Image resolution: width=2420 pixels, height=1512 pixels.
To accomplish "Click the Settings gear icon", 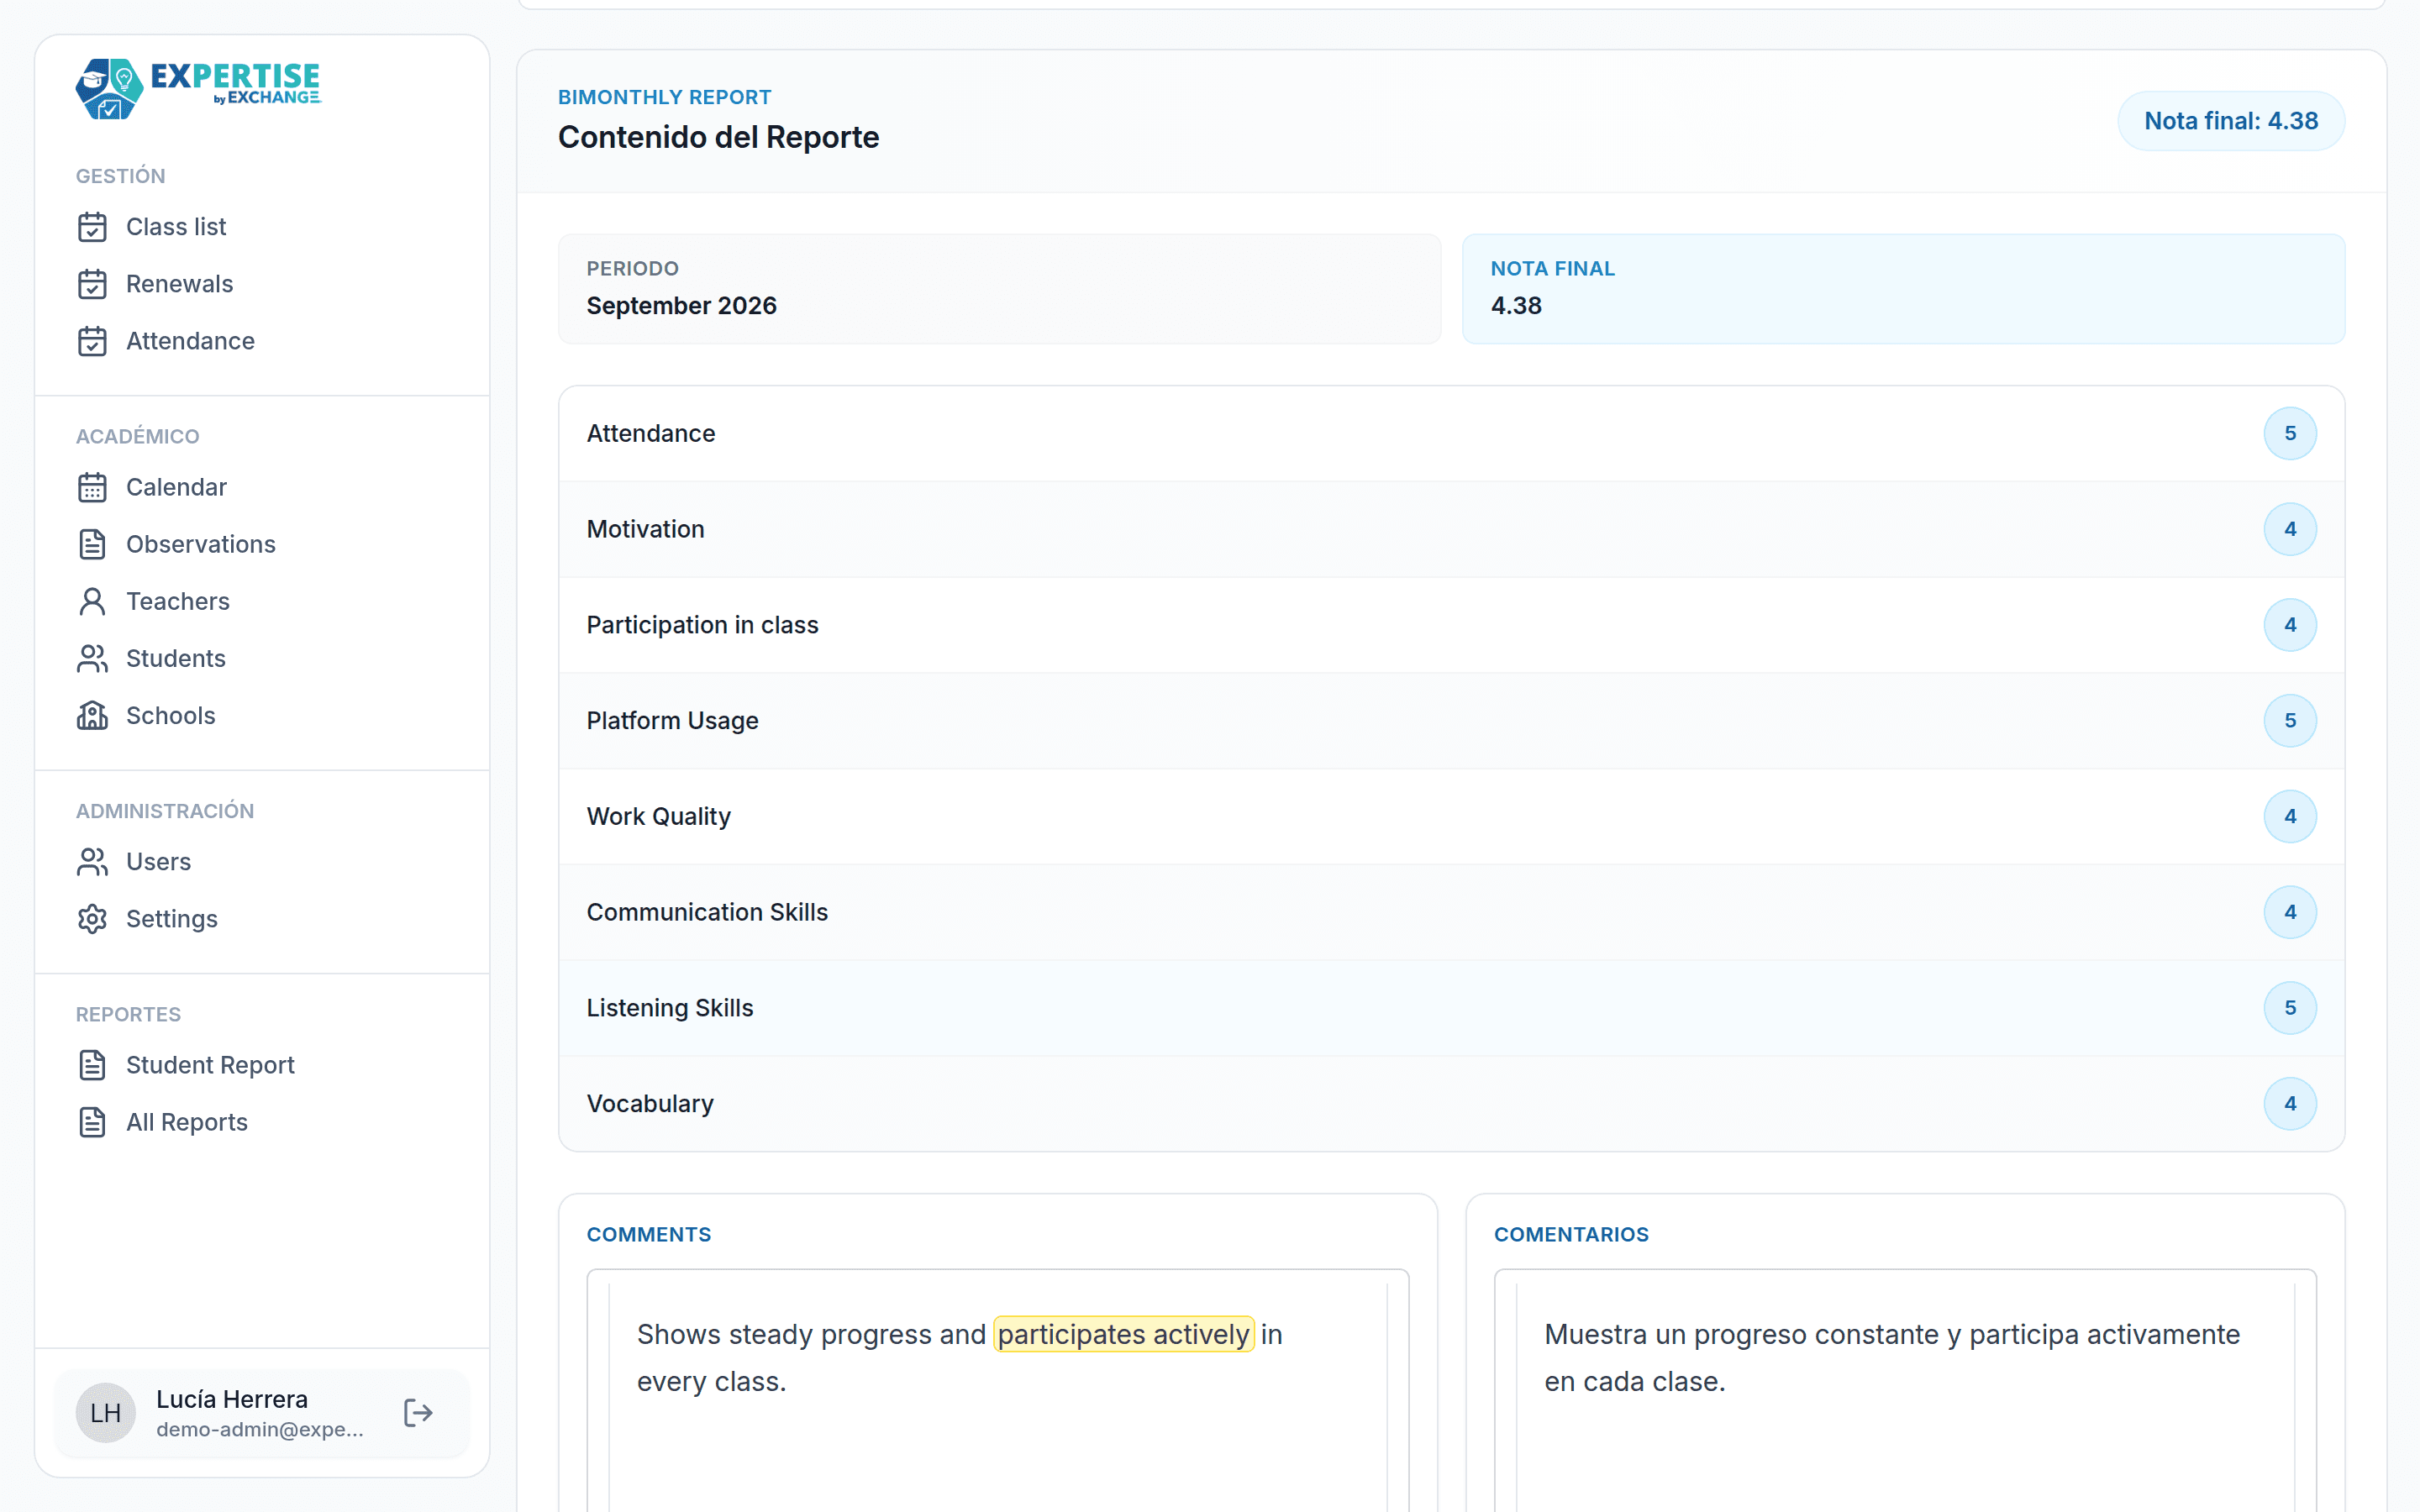I will click(x=92, y=918).
